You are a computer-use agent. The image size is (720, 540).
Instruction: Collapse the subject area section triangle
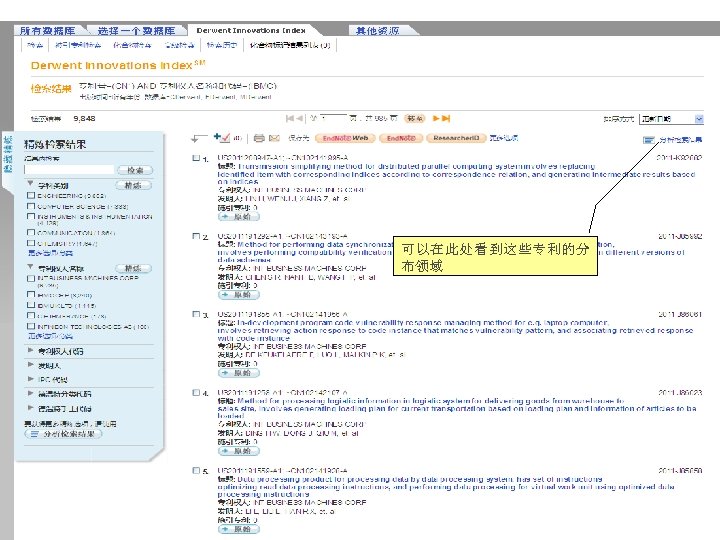[30, 184]
